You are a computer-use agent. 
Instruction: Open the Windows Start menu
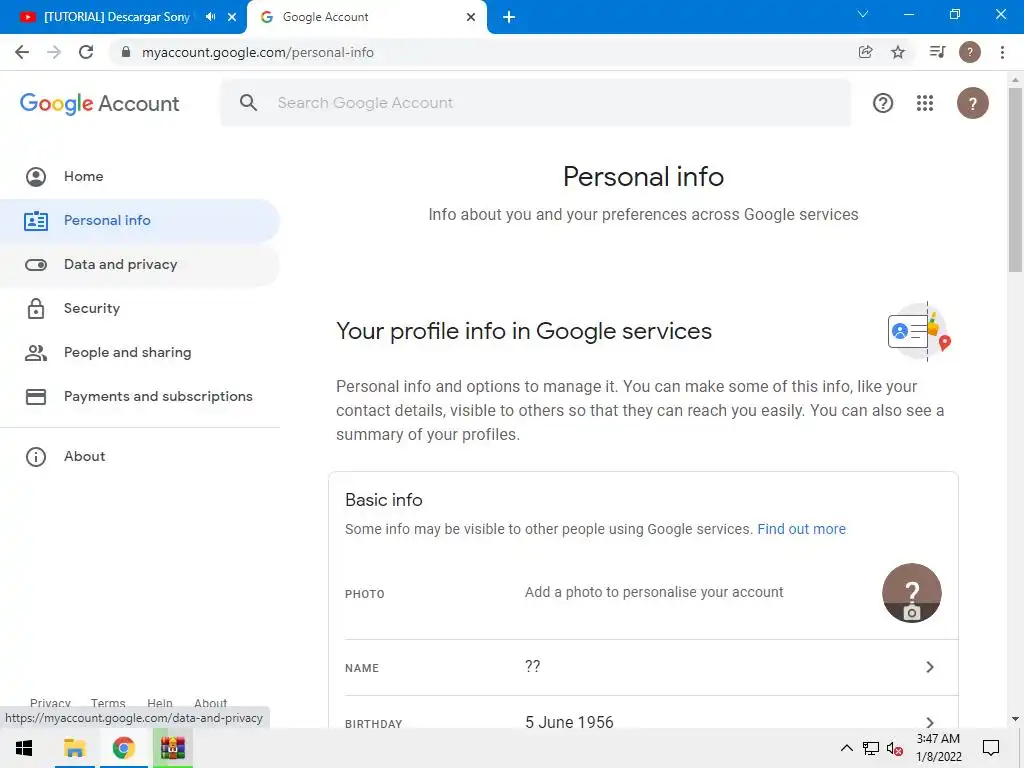pos(24,748)
